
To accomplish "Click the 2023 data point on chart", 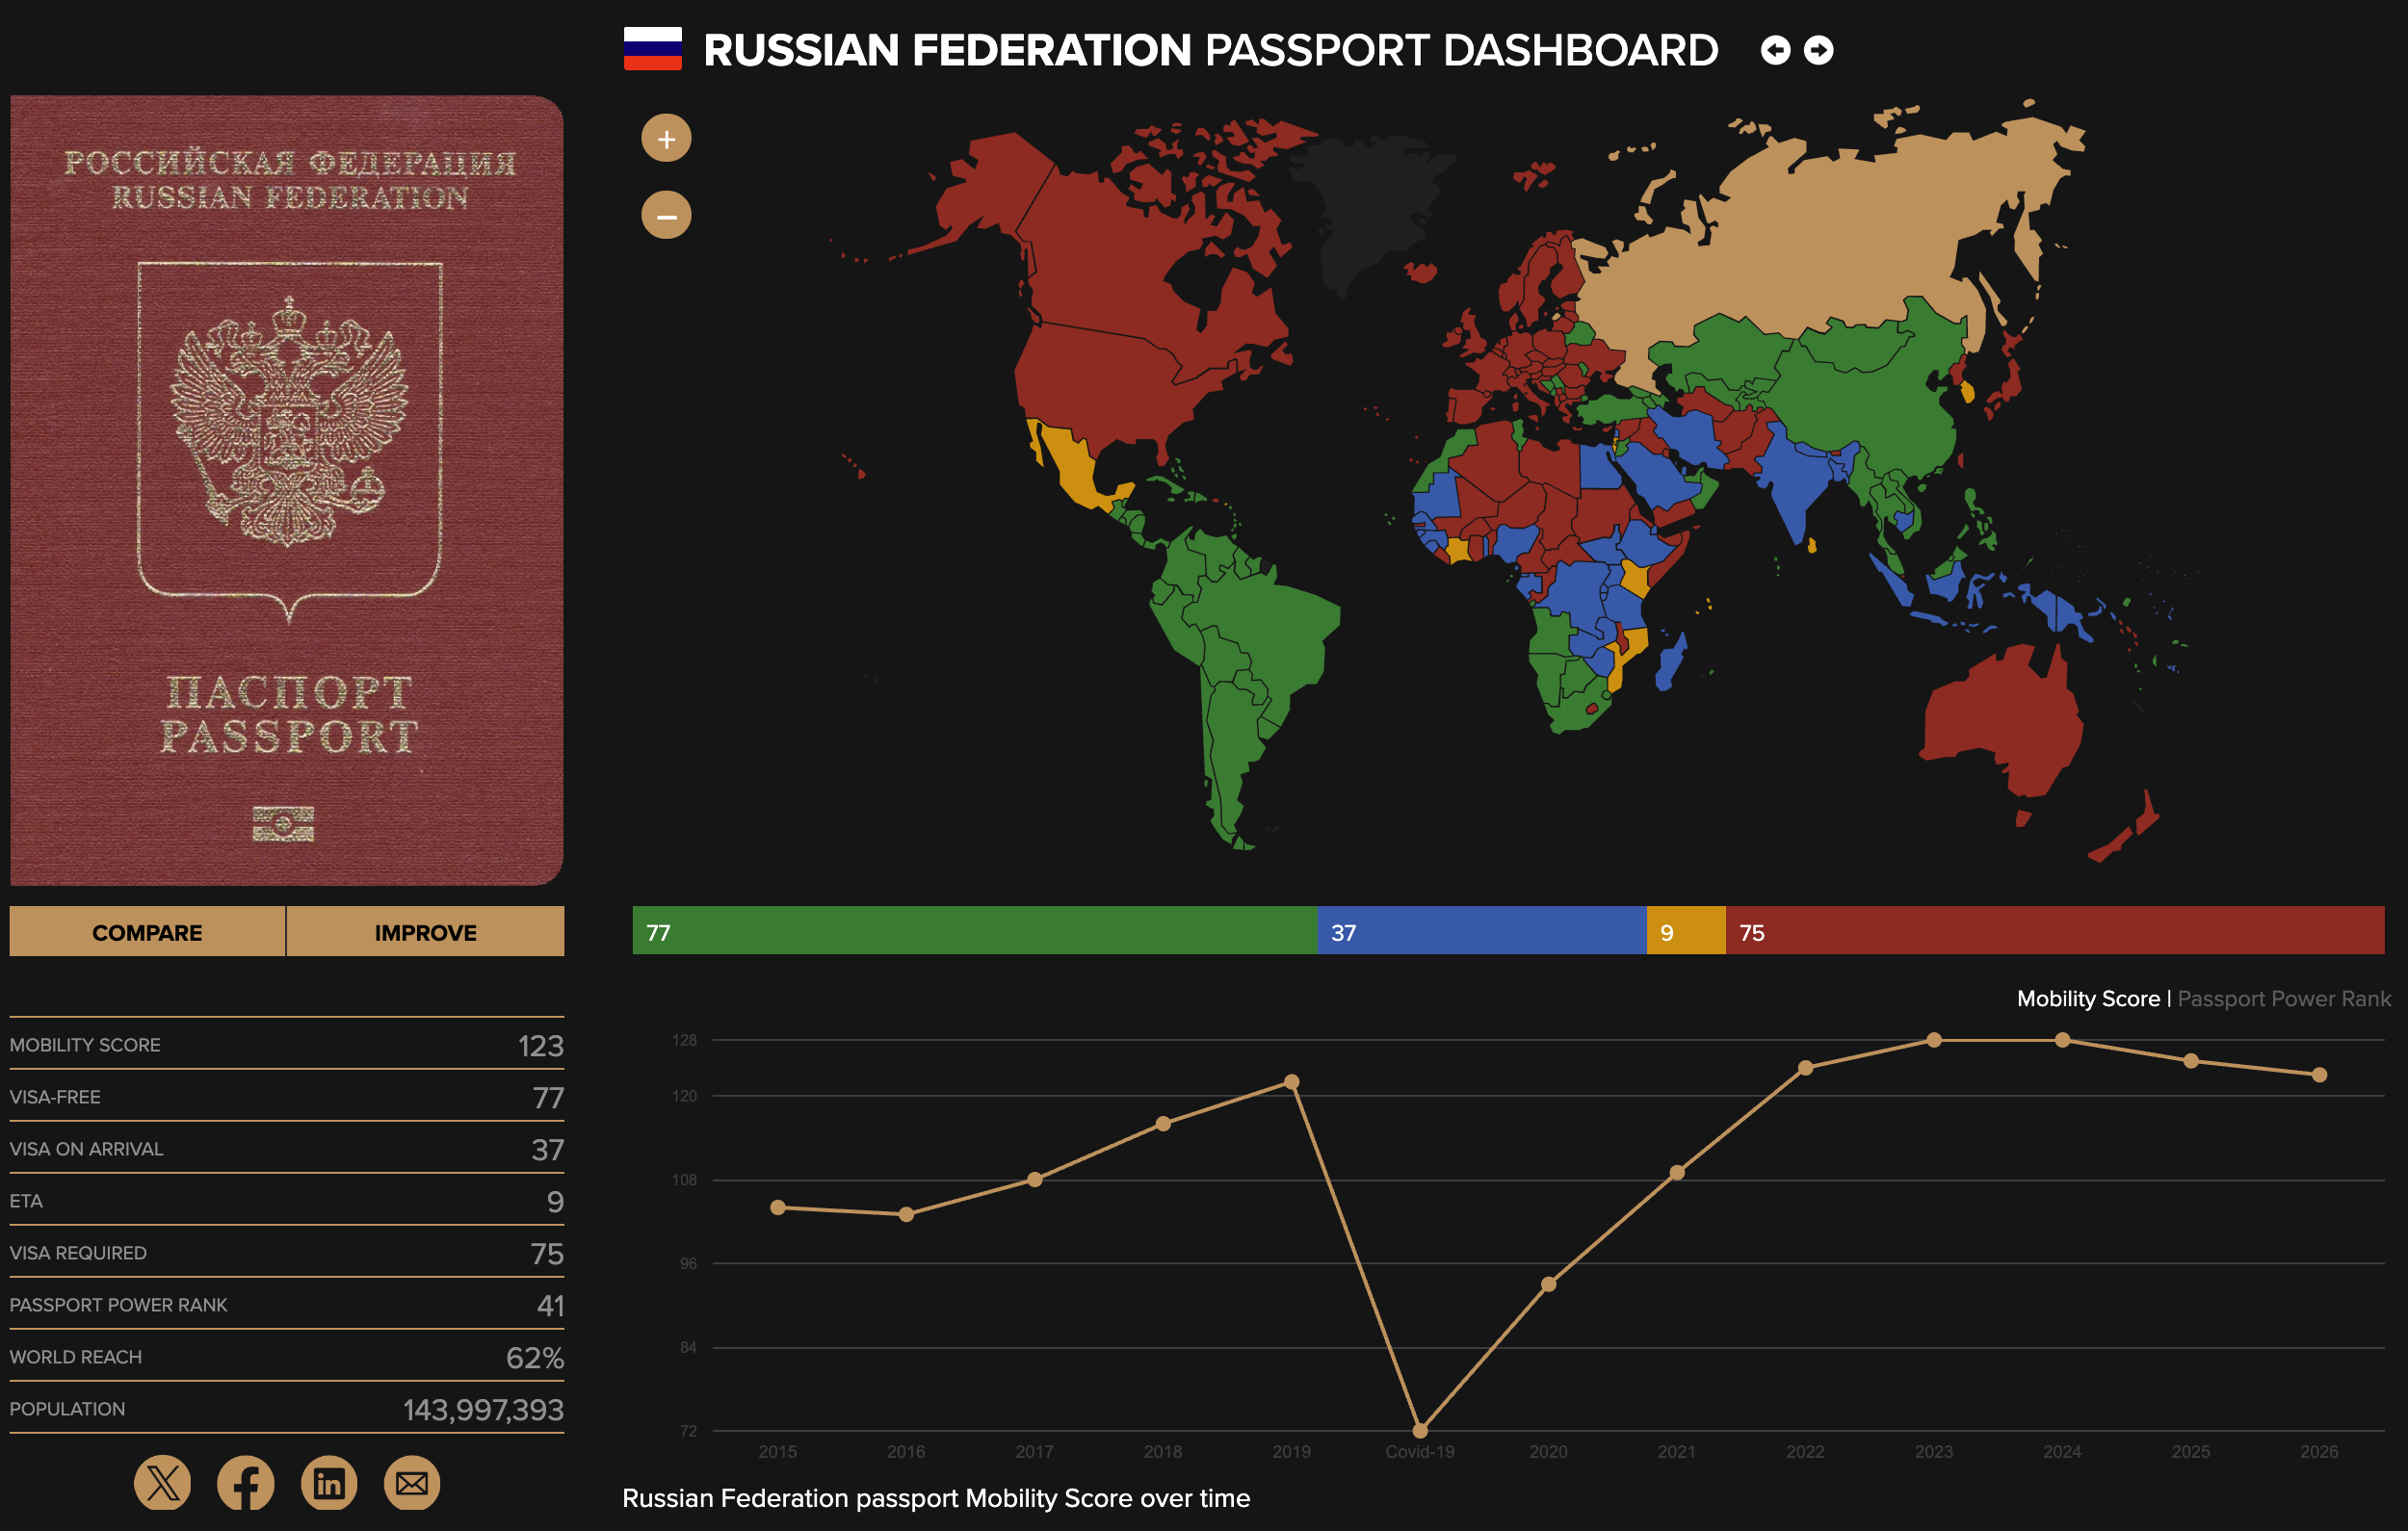I will pyautogui.click(x=1934, y=1040).
